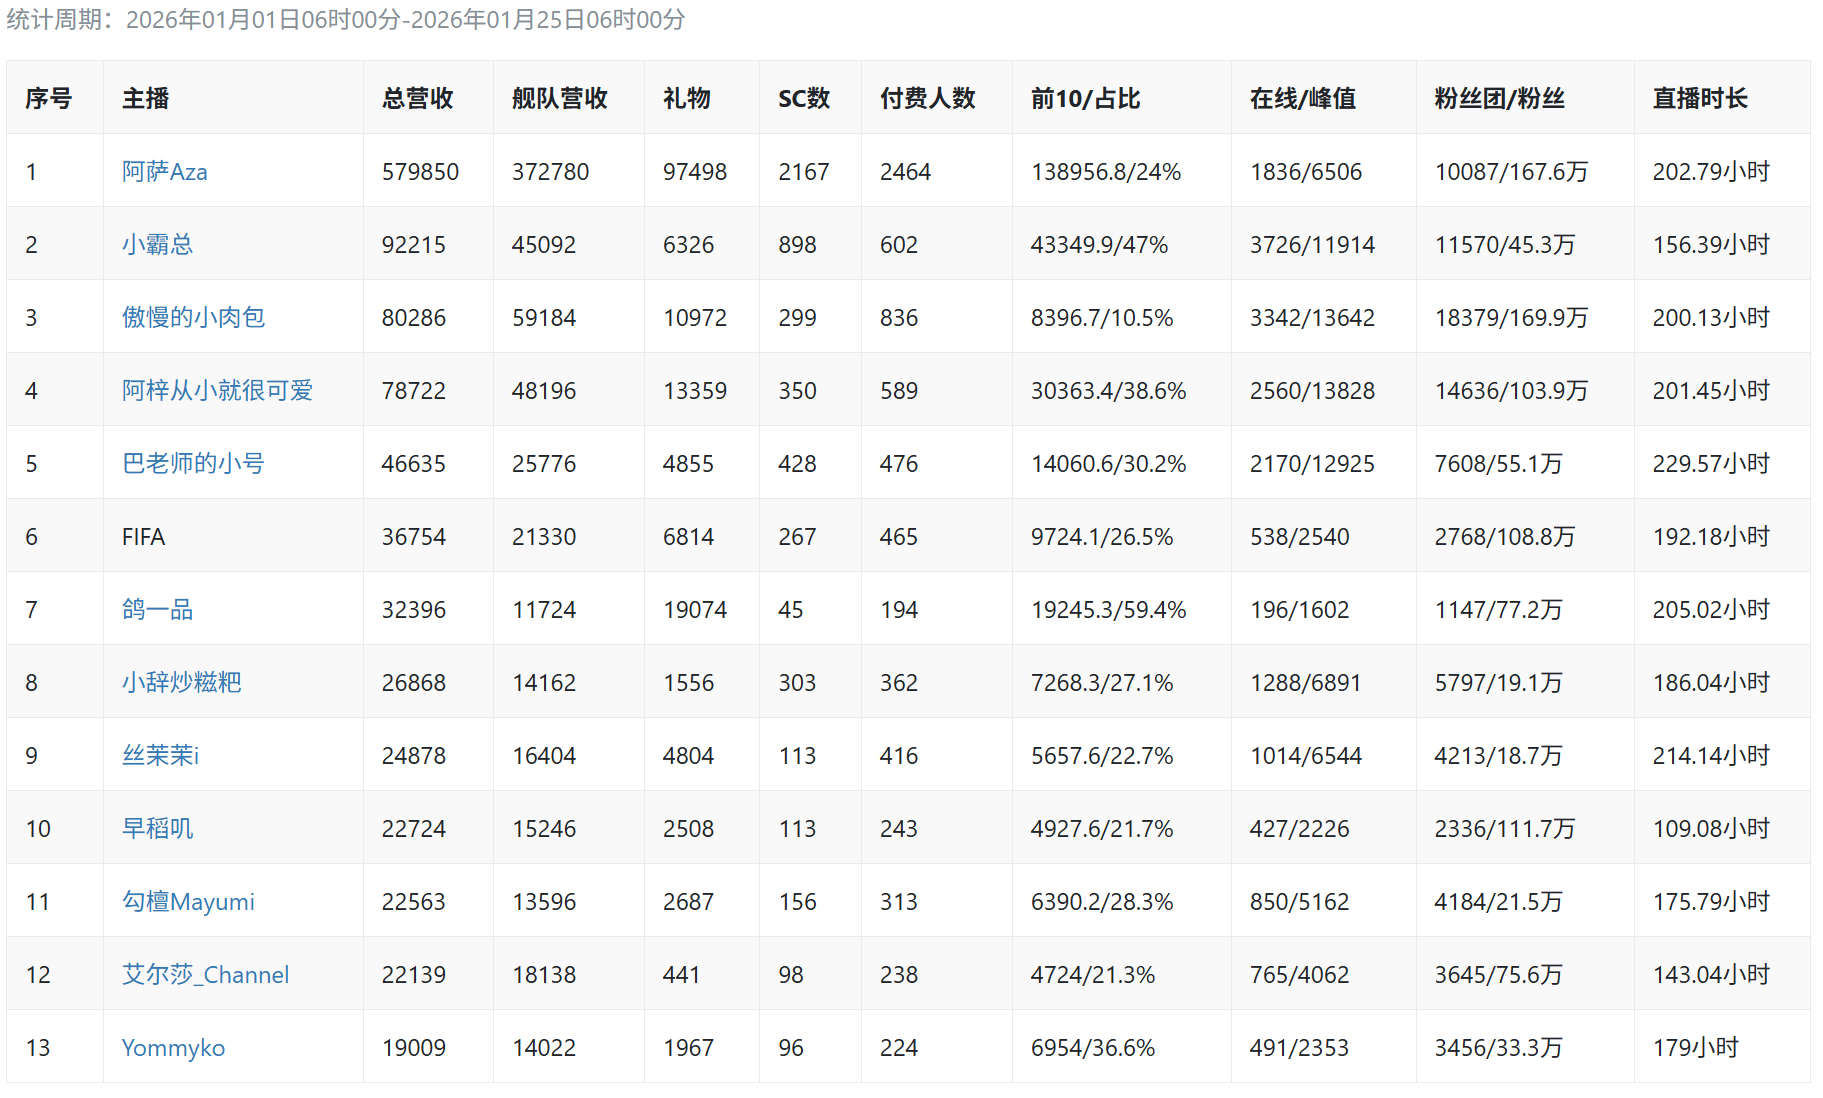Click the 鸽一品 streamer link
Screen dimensions: 1823x1098
coord(157,610)
